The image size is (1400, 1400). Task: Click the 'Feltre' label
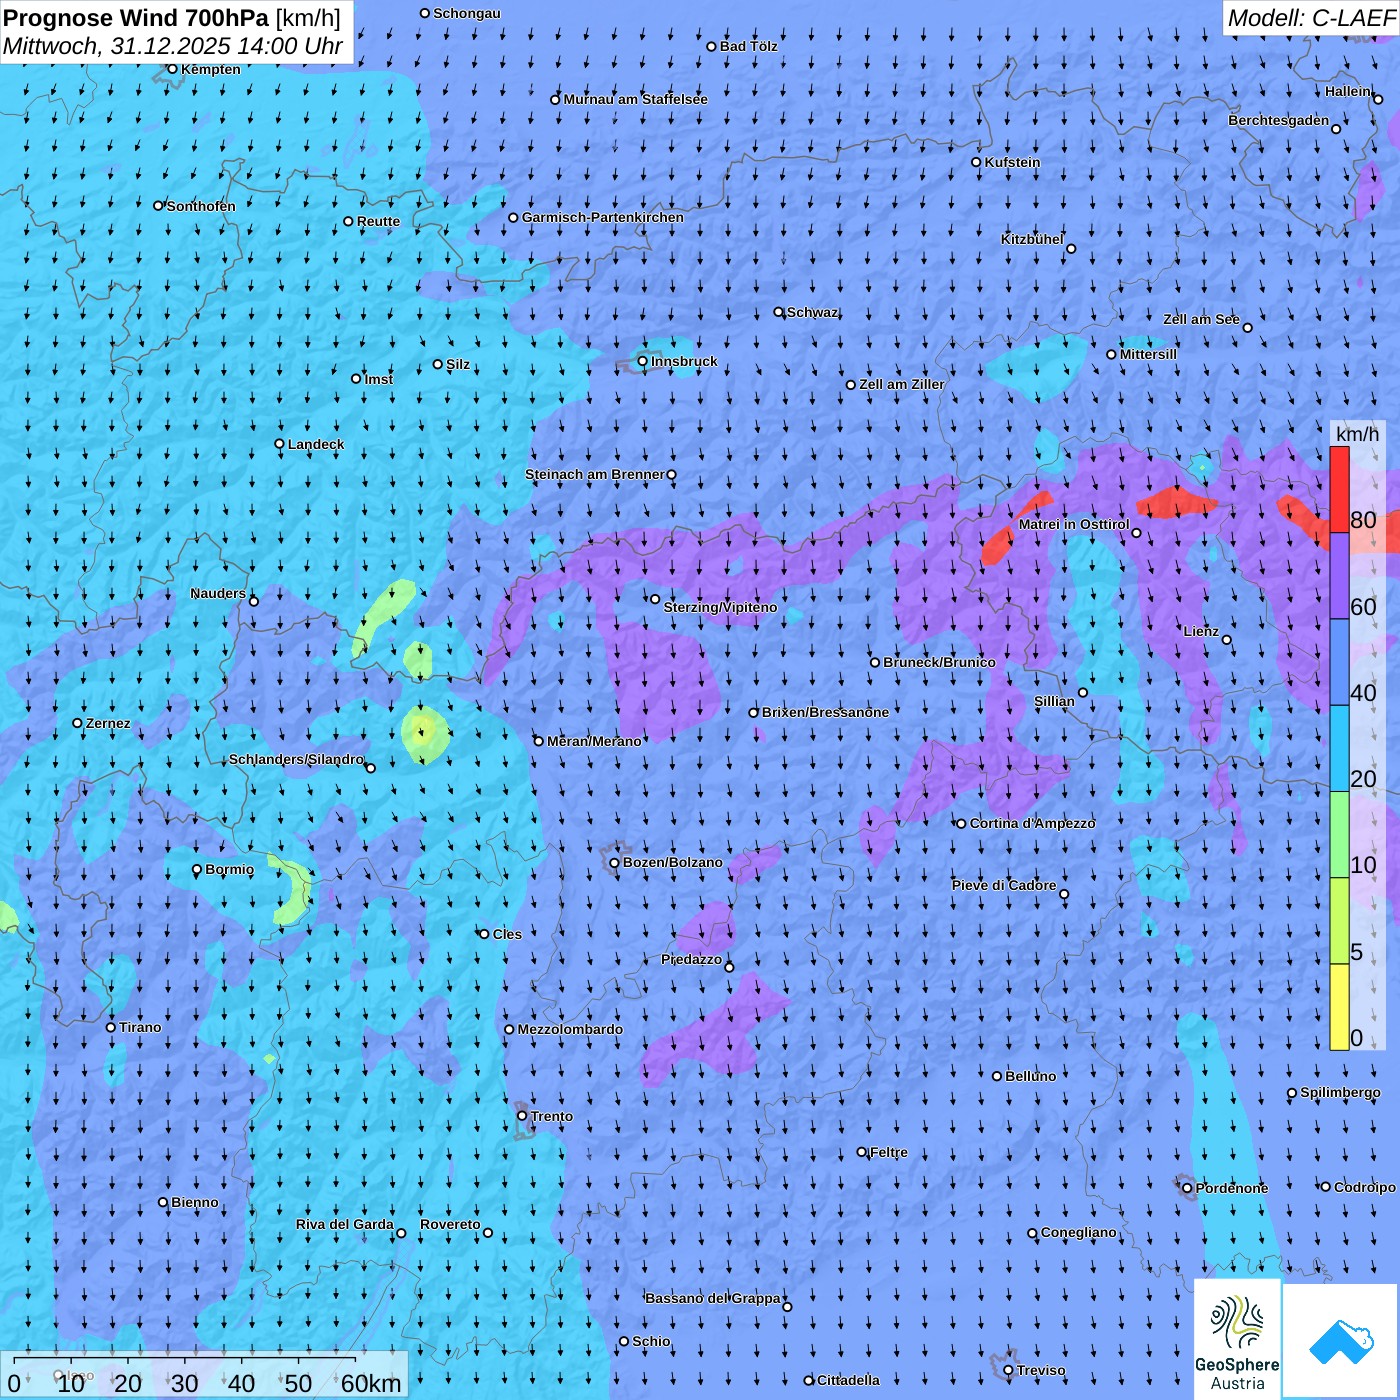click(889, 1152)
